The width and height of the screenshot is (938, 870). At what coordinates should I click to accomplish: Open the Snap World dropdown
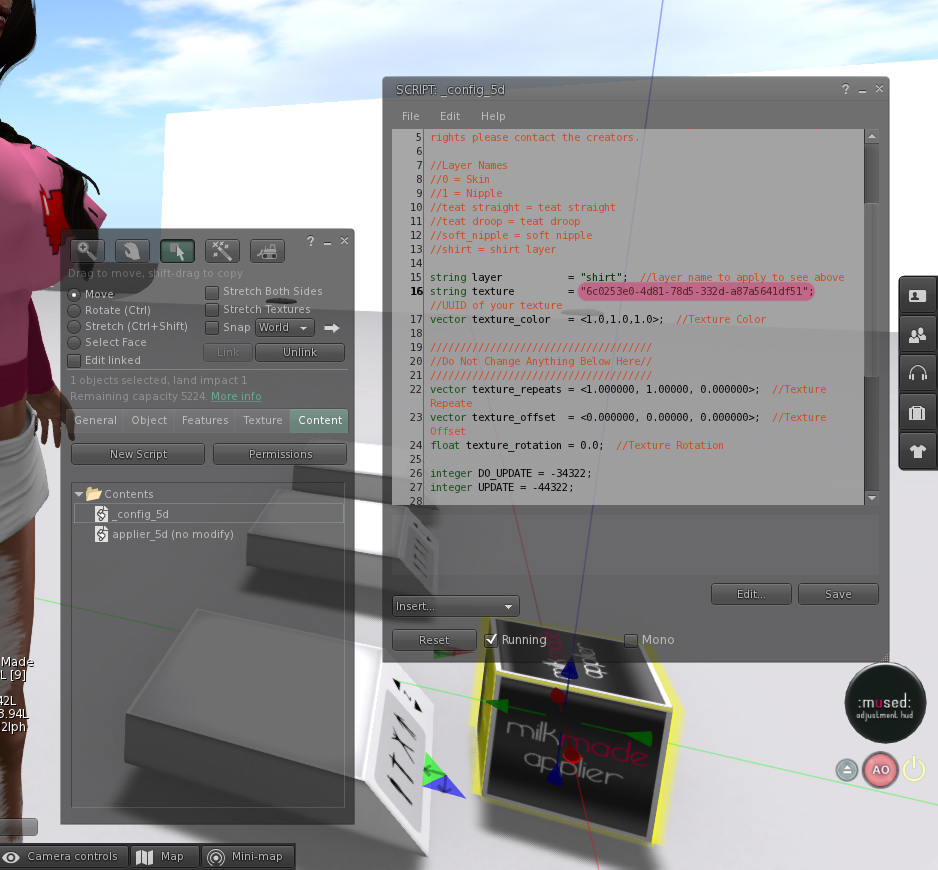(284, 328)
